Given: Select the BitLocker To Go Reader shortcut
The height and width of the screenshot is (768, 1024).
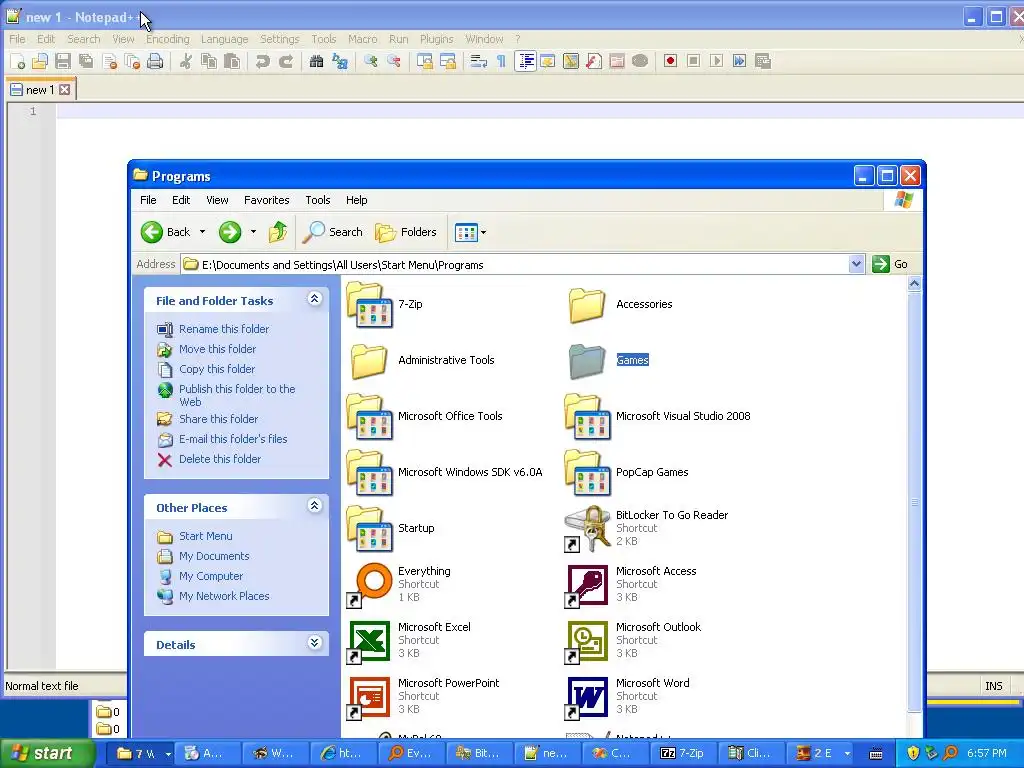Looking at the screenshot, I should coord(647,528).
